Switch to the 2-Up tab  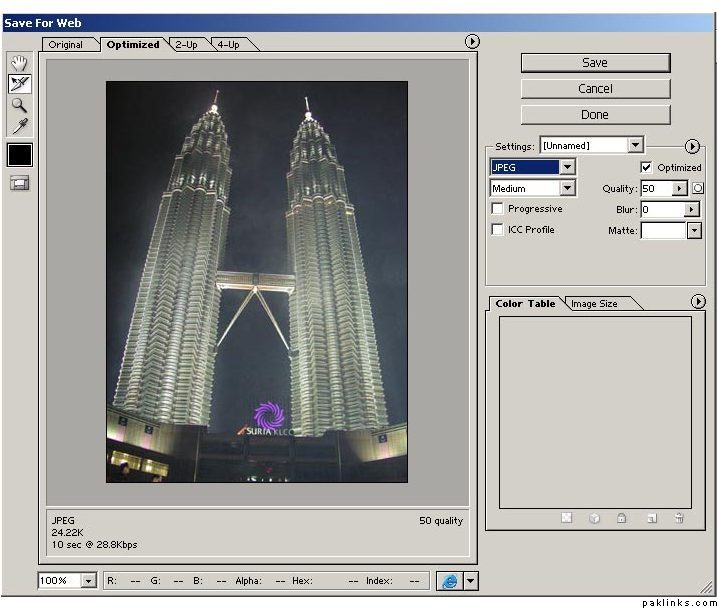point(186,44)
